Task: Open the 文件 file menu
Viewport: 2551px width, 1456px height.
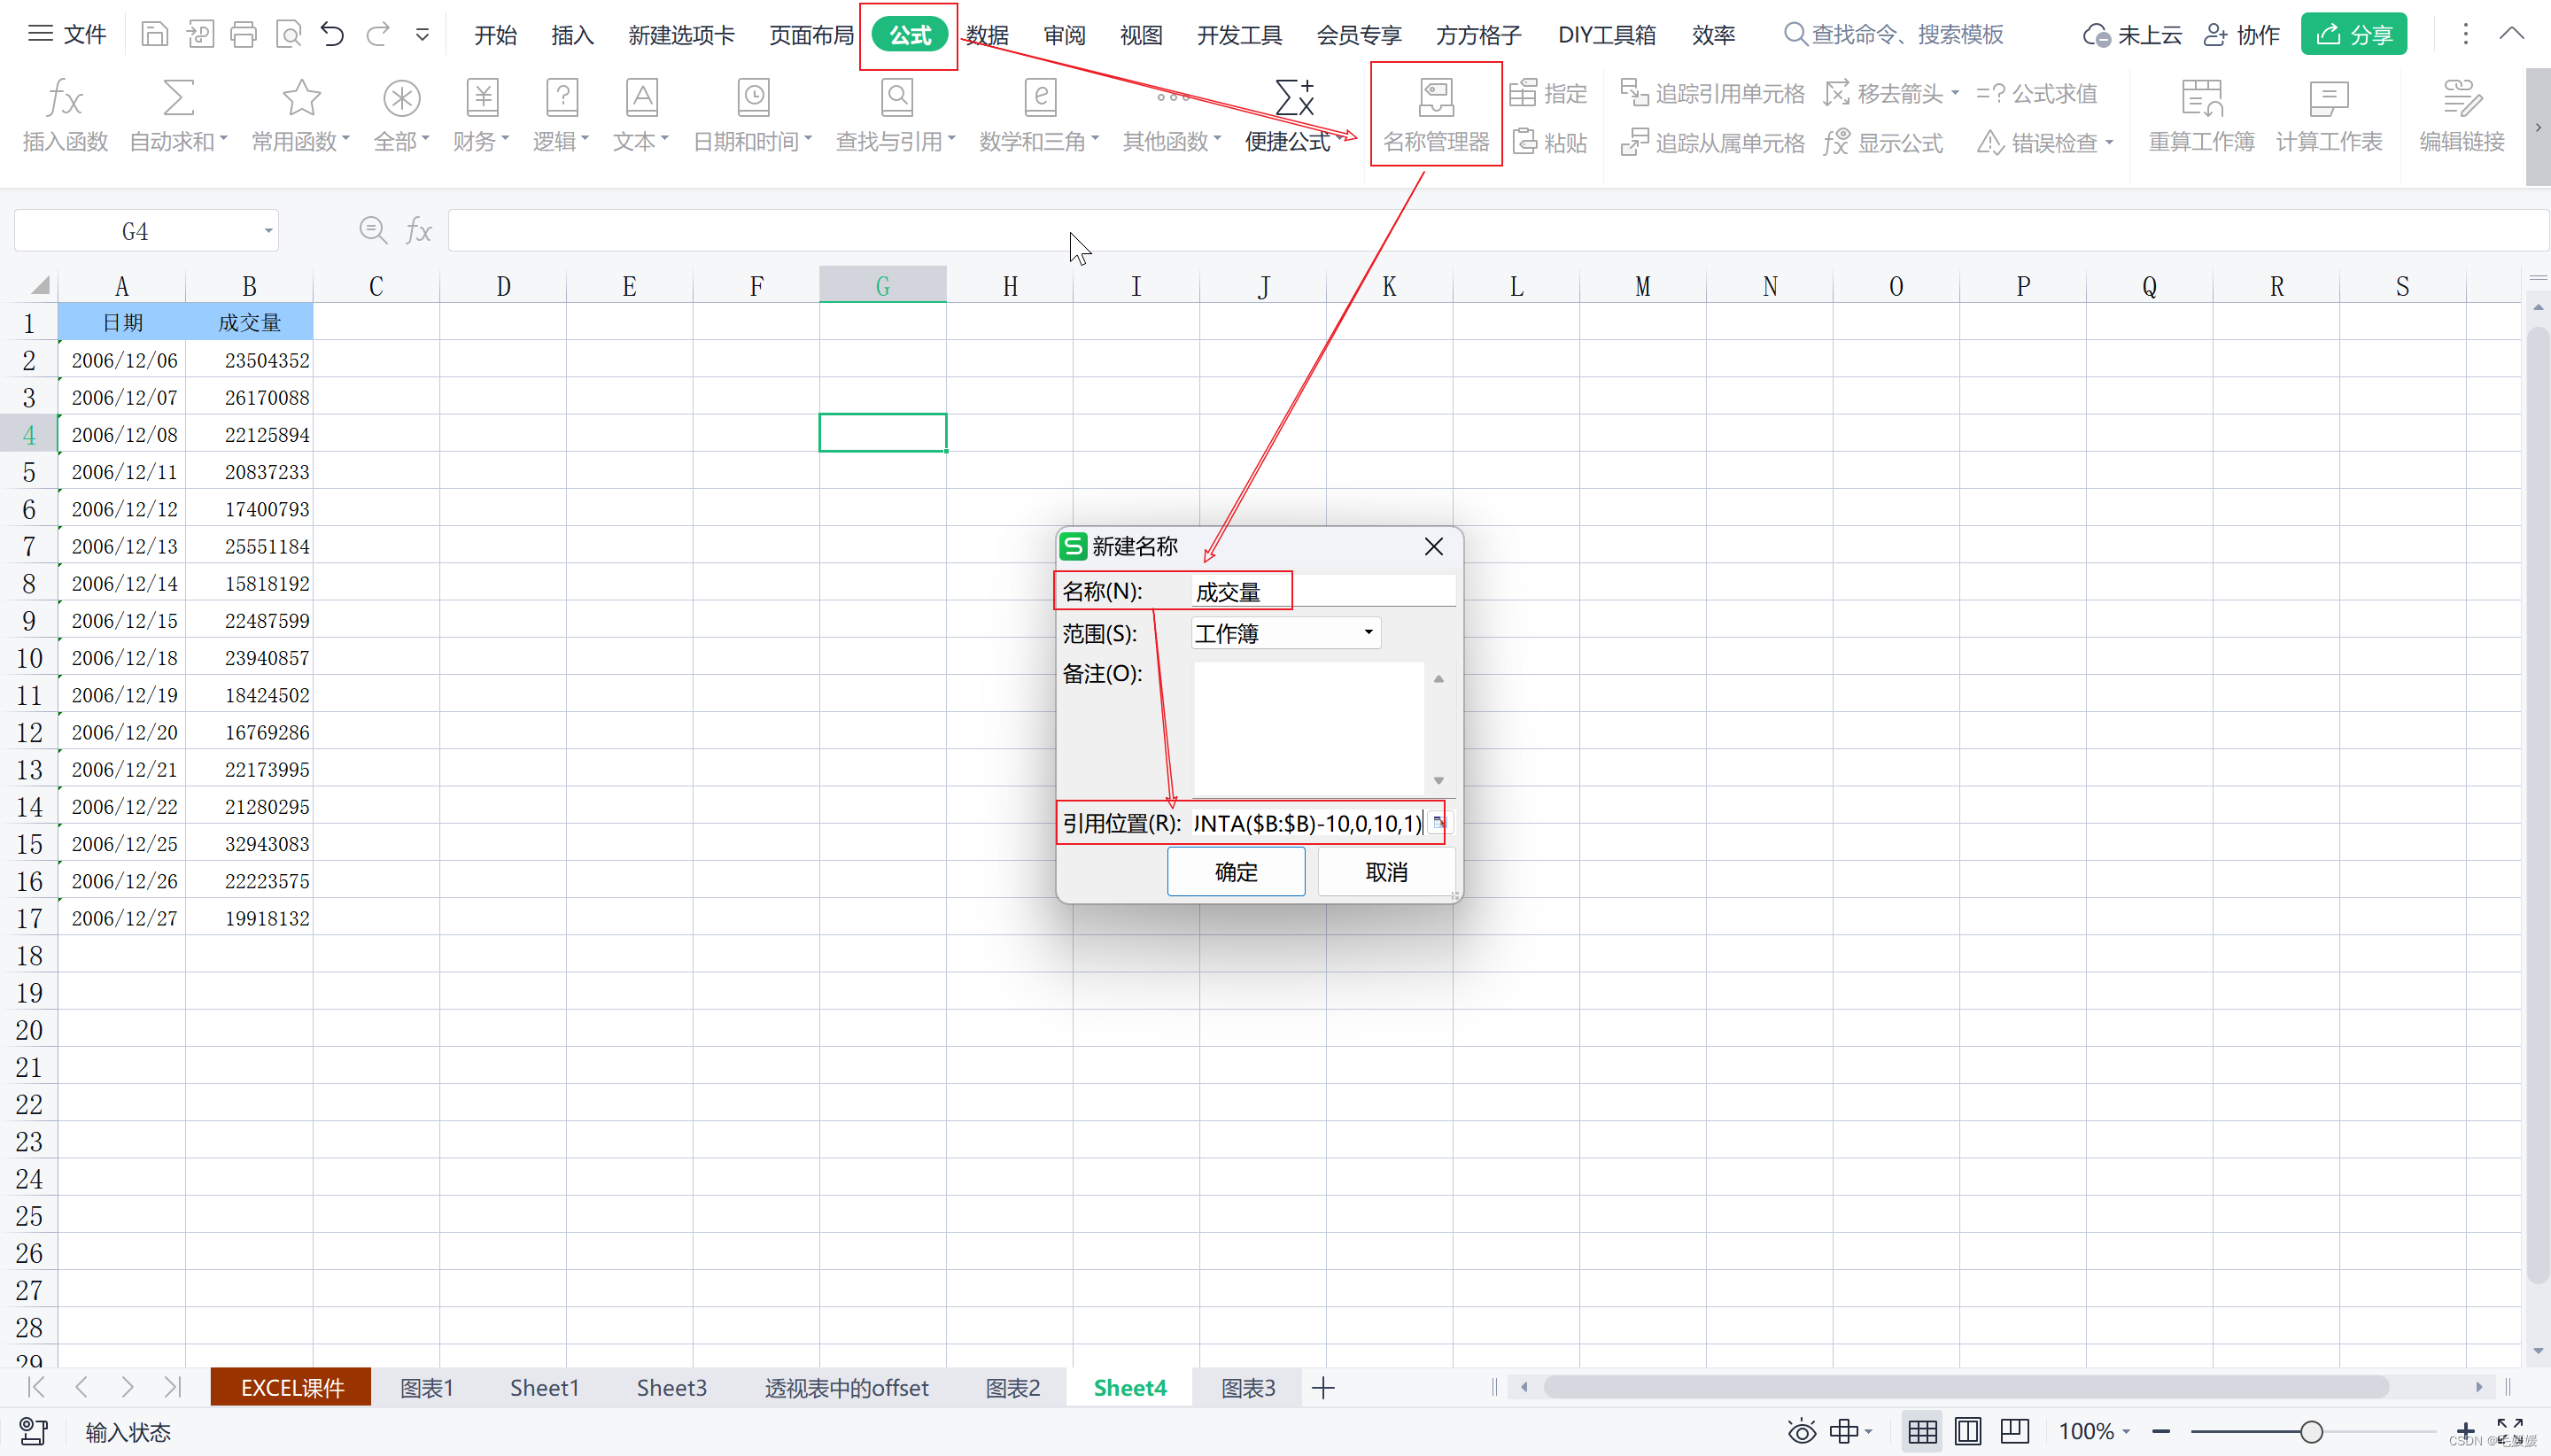Action: (x=67, y=35)
